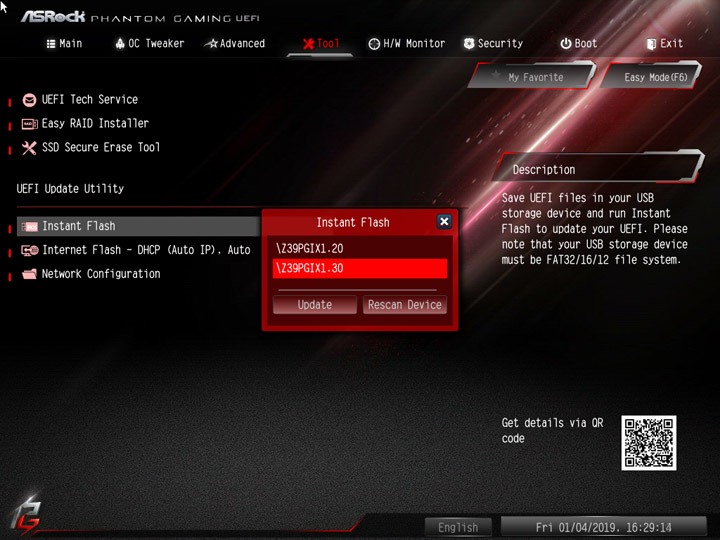Open the H/W Monitor tab

(407, 44)
